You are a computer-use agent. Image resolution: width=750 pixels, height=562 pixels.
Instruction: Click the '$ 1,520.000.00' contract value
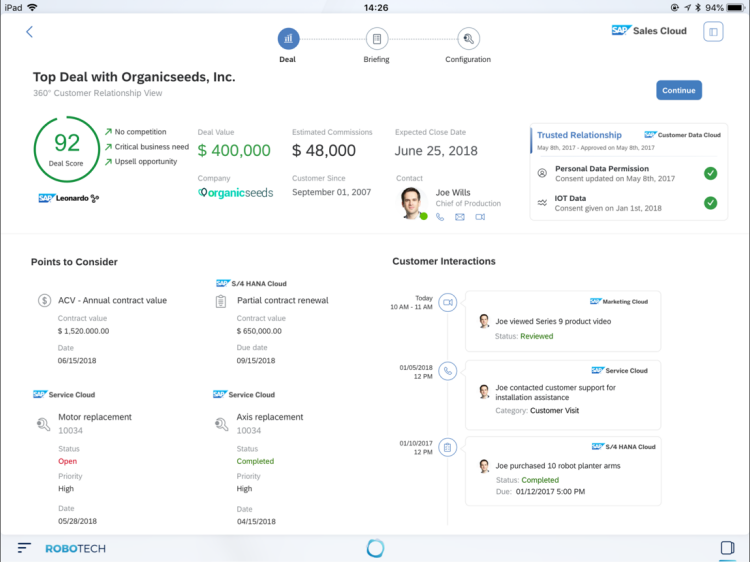pos(83,331)
